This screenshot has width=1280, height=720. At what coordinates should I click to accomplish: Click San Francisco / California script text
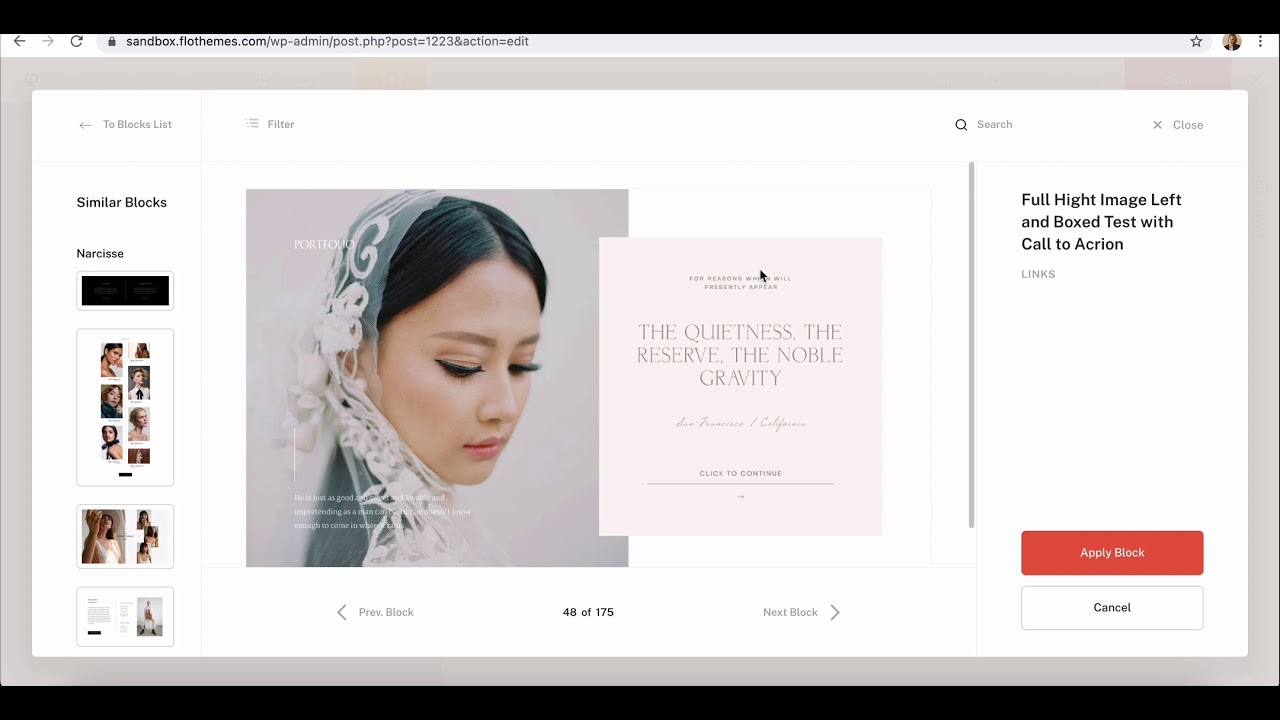tap(740, 424)
